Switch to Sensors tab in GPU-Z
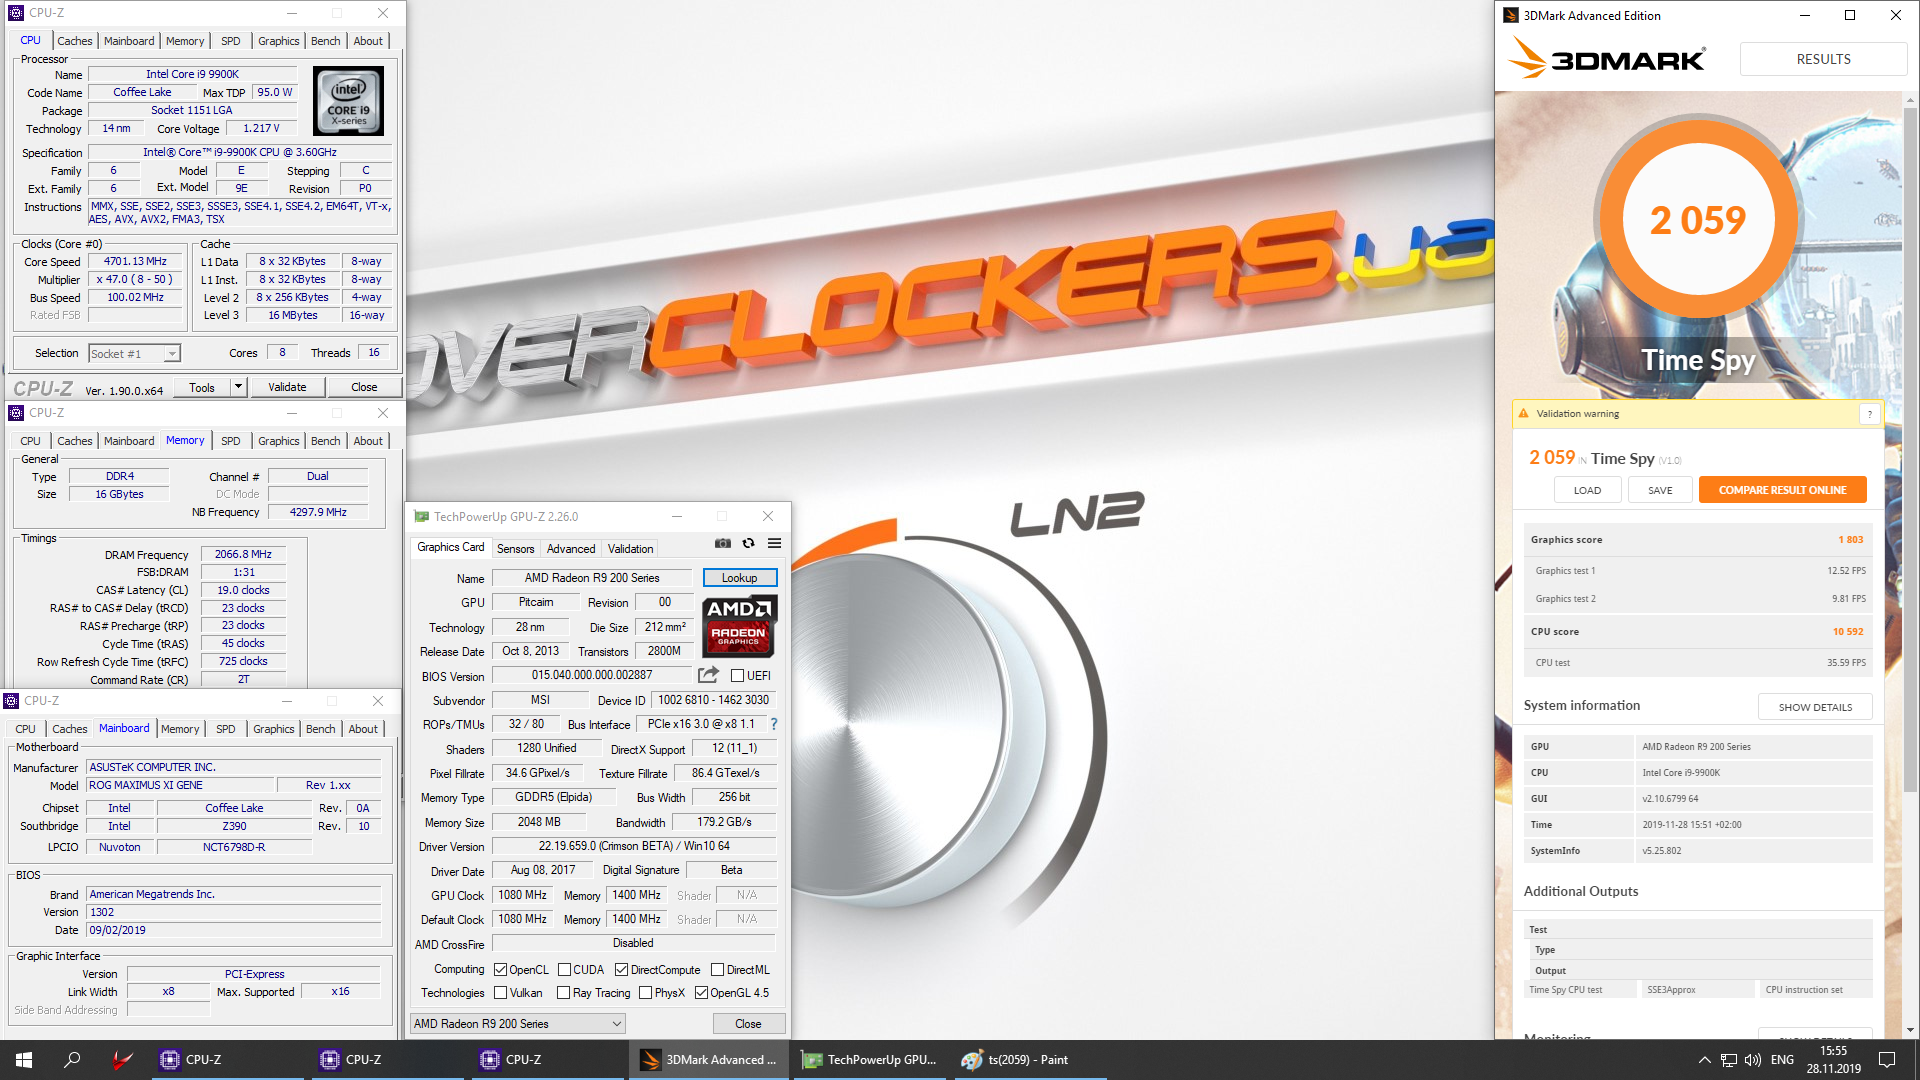Screen dimensions: 1920x1080 tap(515, 549)
